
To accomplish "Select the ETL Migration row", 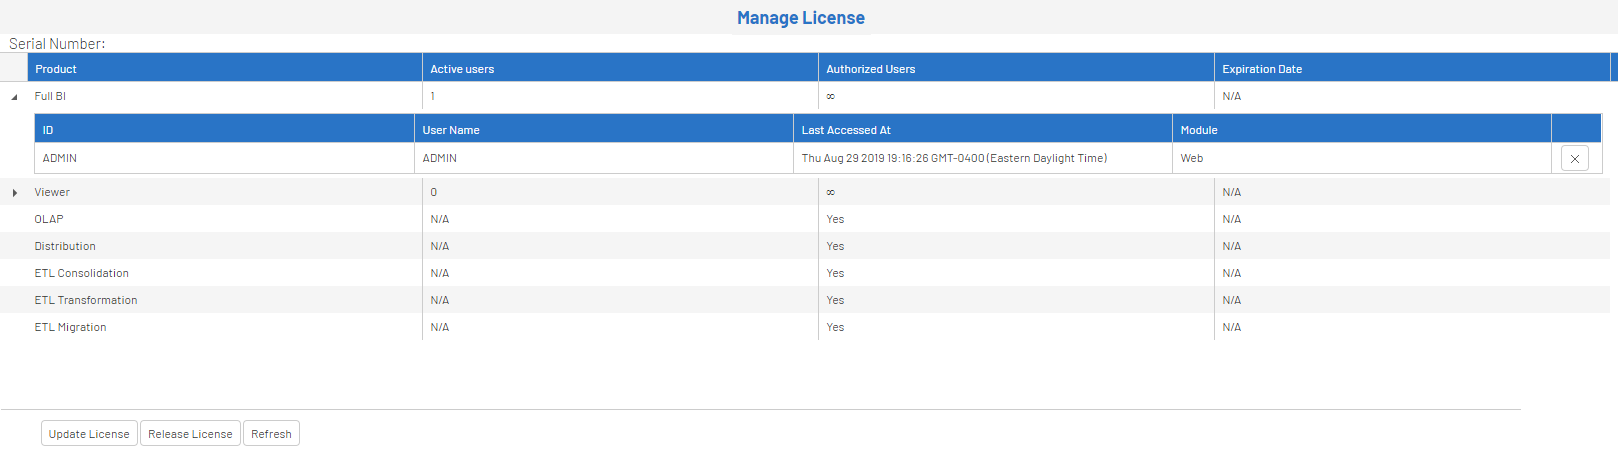I will [70, 327].
